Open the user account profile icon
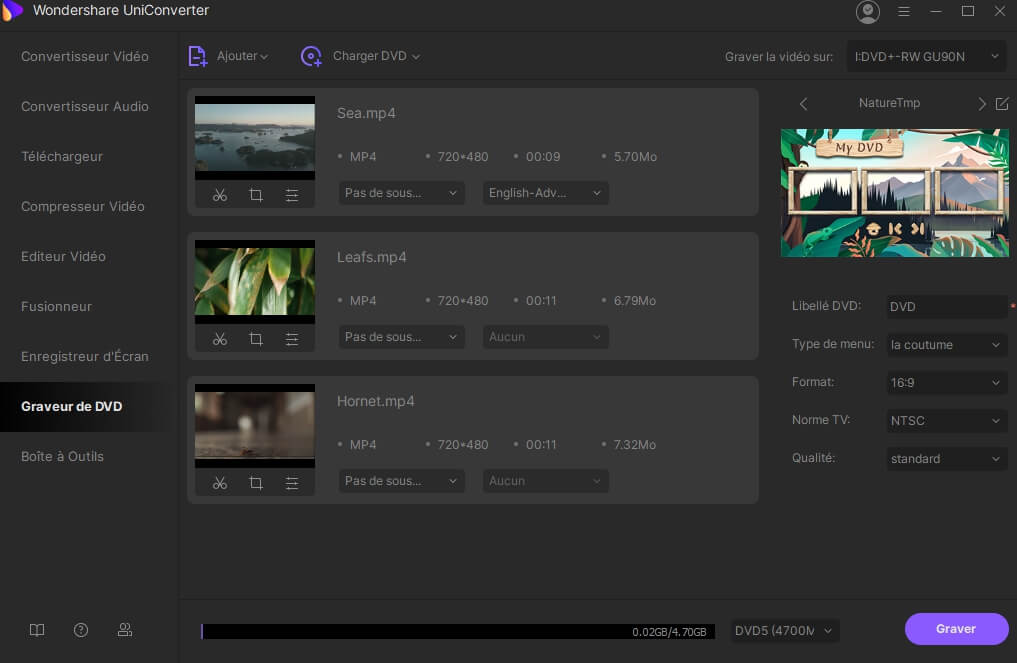The height and width of the screenshot is (663, 1017). coord(868,12)
